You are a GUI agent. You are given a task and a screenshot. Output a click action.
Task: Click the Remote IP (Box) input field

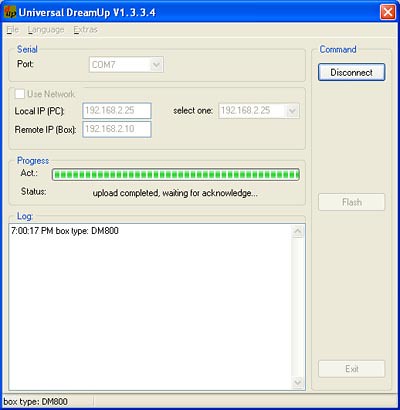(117, 129)
